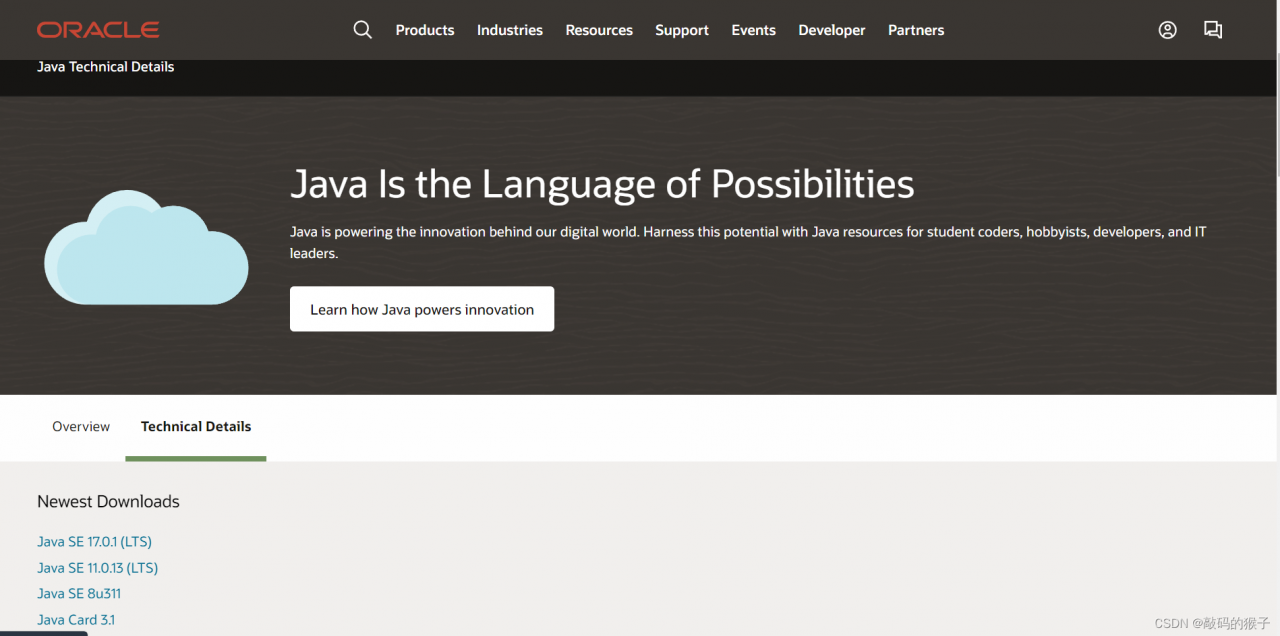Open Java SE 17.0.1 (LTS) download link
This screenshot has width=1280, height=636.
[94, 541]
